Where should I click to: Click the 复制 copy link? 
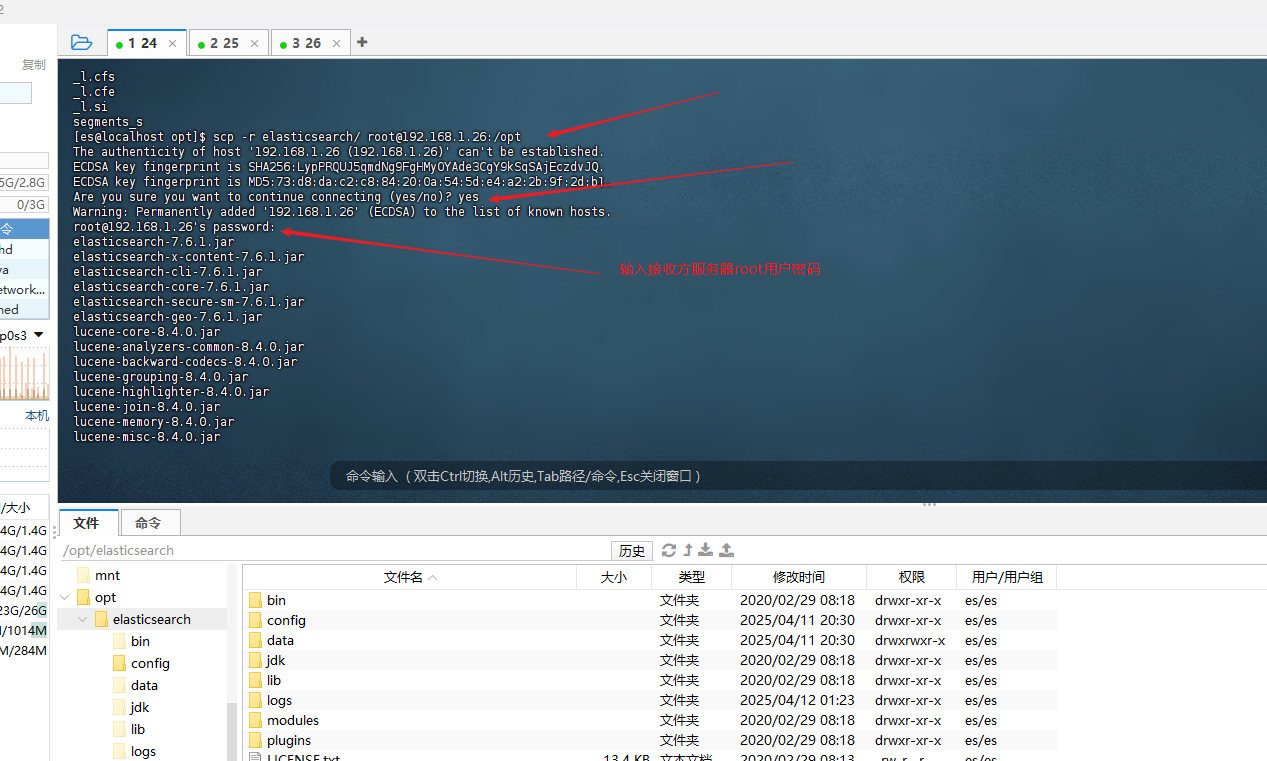[34, 64]
